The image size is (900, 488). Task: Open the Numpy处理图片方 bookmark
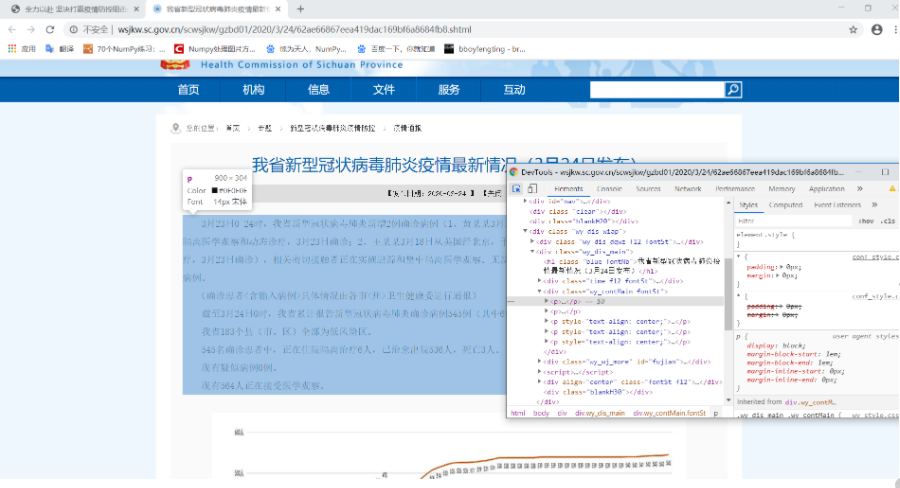point(215,49)
